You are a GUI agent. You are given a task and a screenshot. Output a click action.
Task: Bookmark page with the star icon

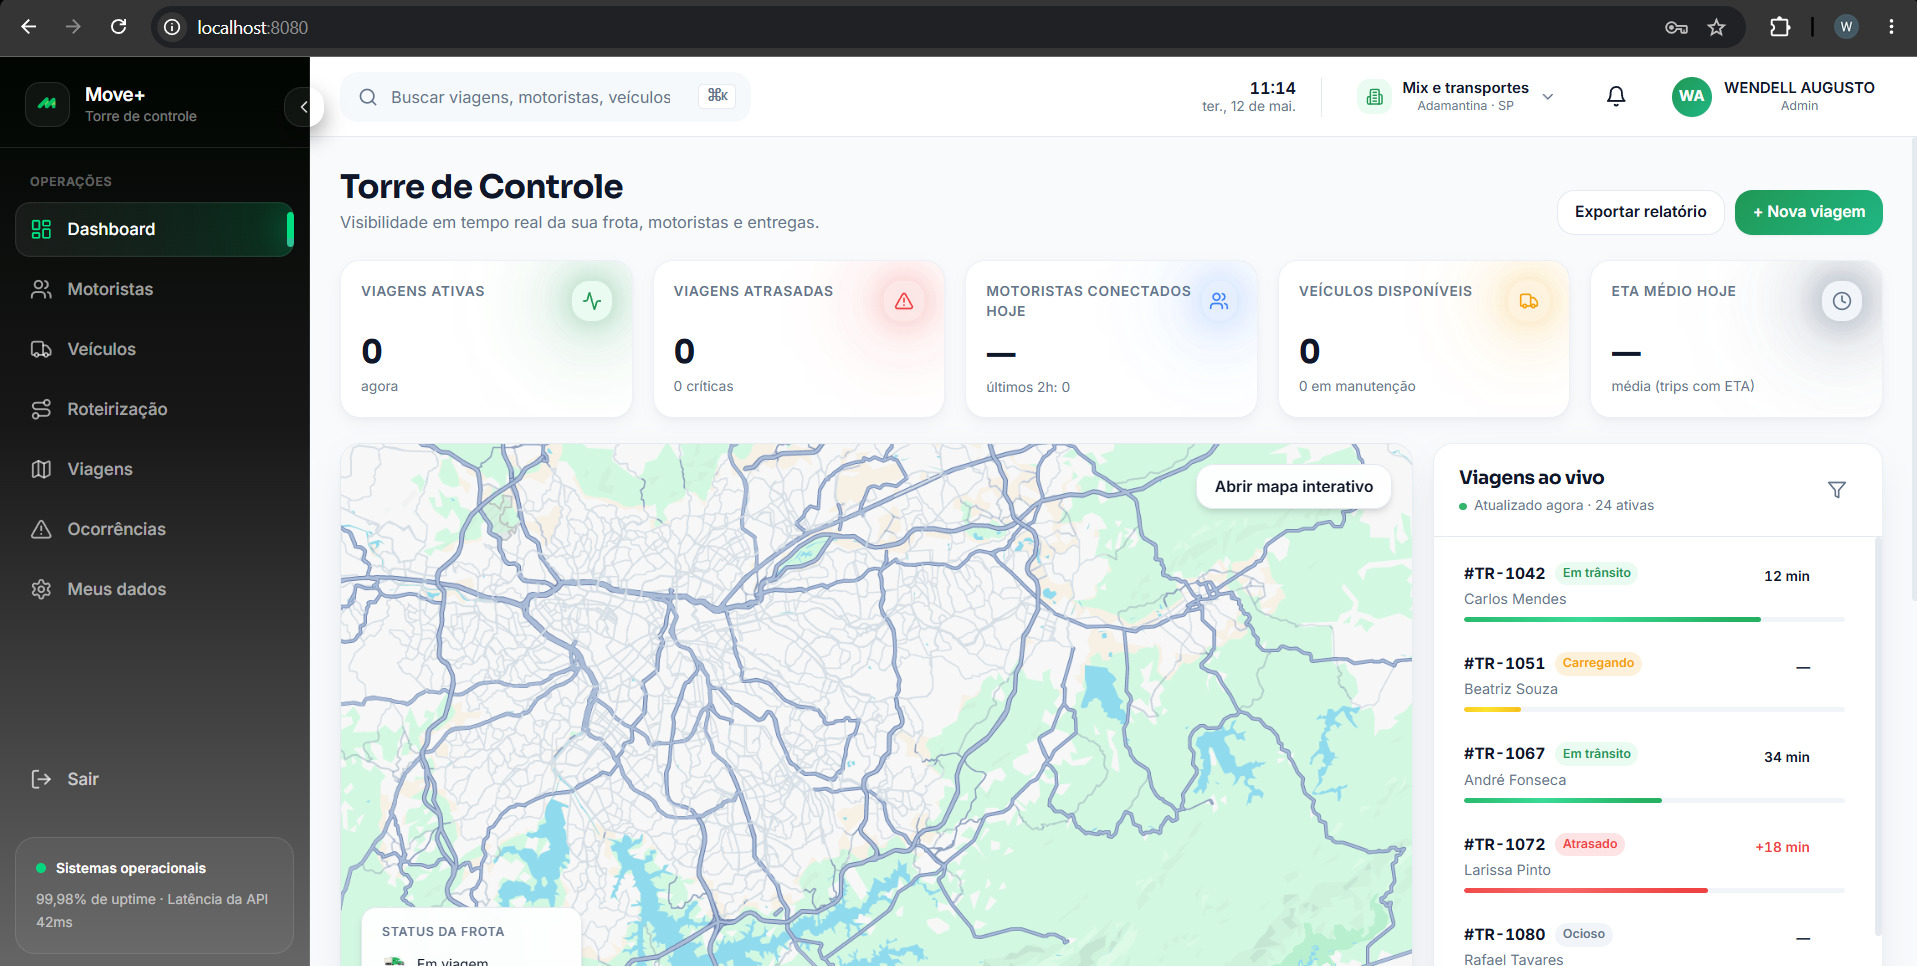(x=1716, y=27)
